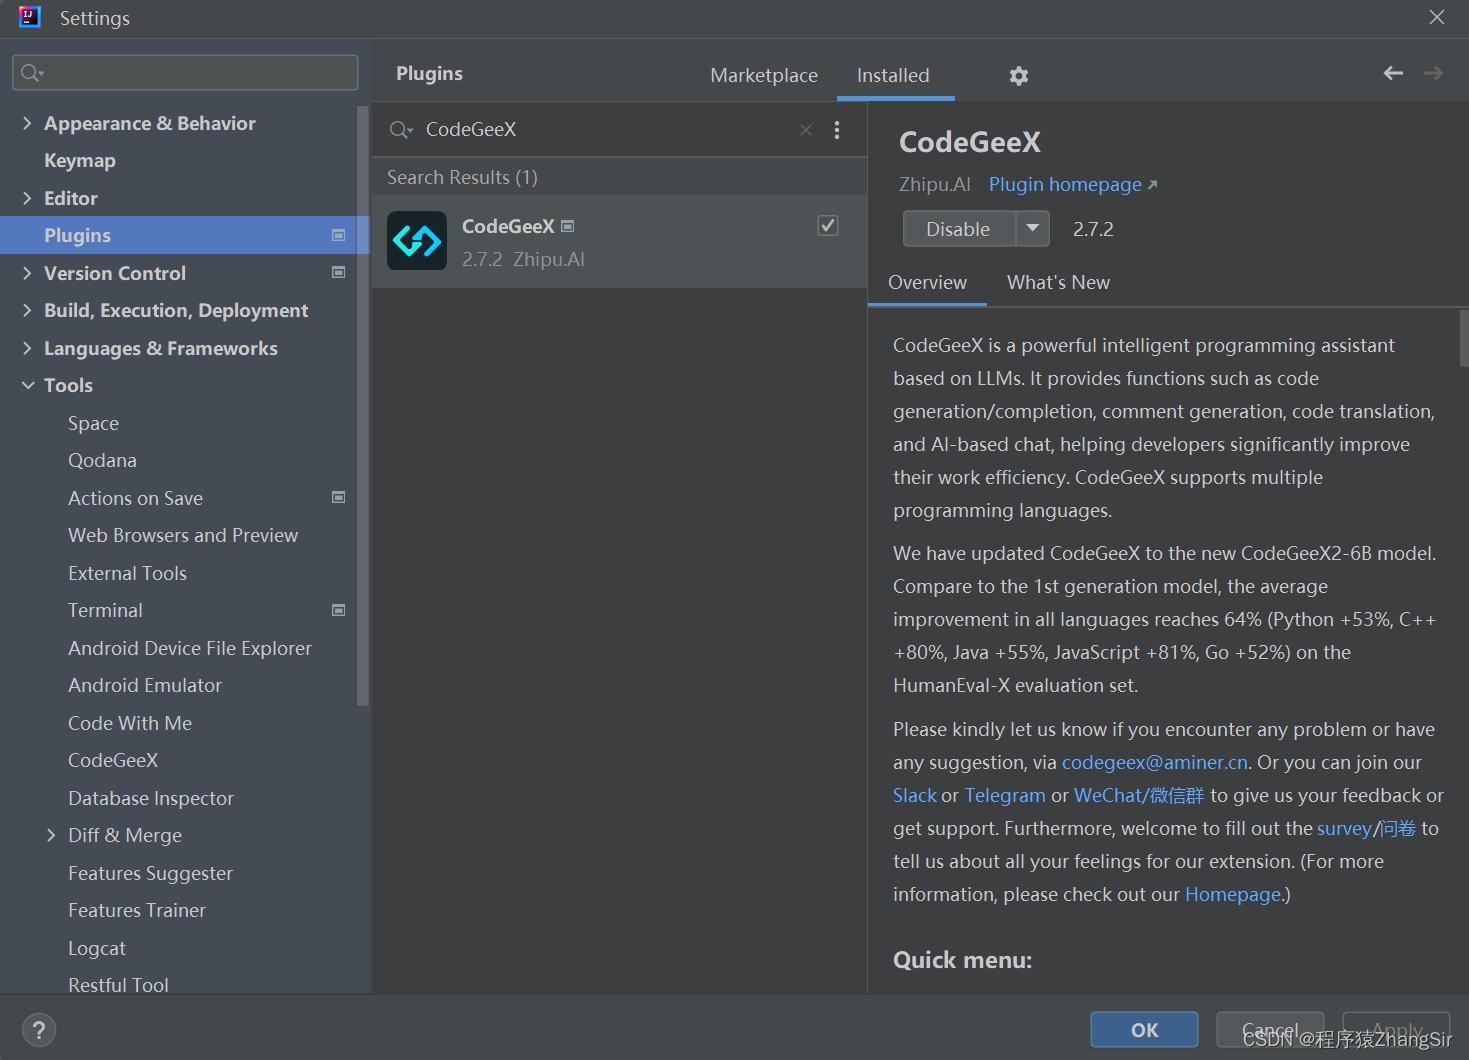Switch to the Marketplace tab
Image resolution: width=1469 pixels, height=1060 pixels.
[x=764, y=75]
